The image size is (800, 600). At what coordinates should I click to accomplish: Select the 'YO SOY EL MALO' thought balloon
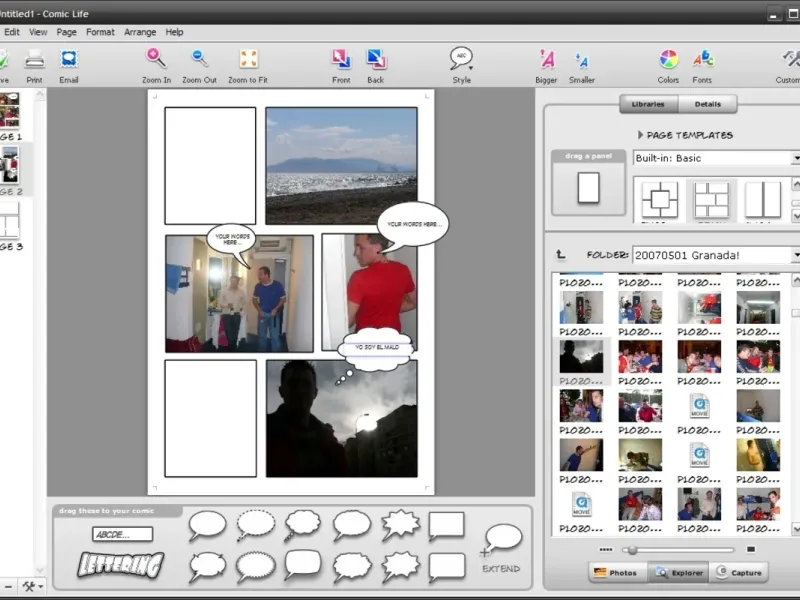pos(377,349)
